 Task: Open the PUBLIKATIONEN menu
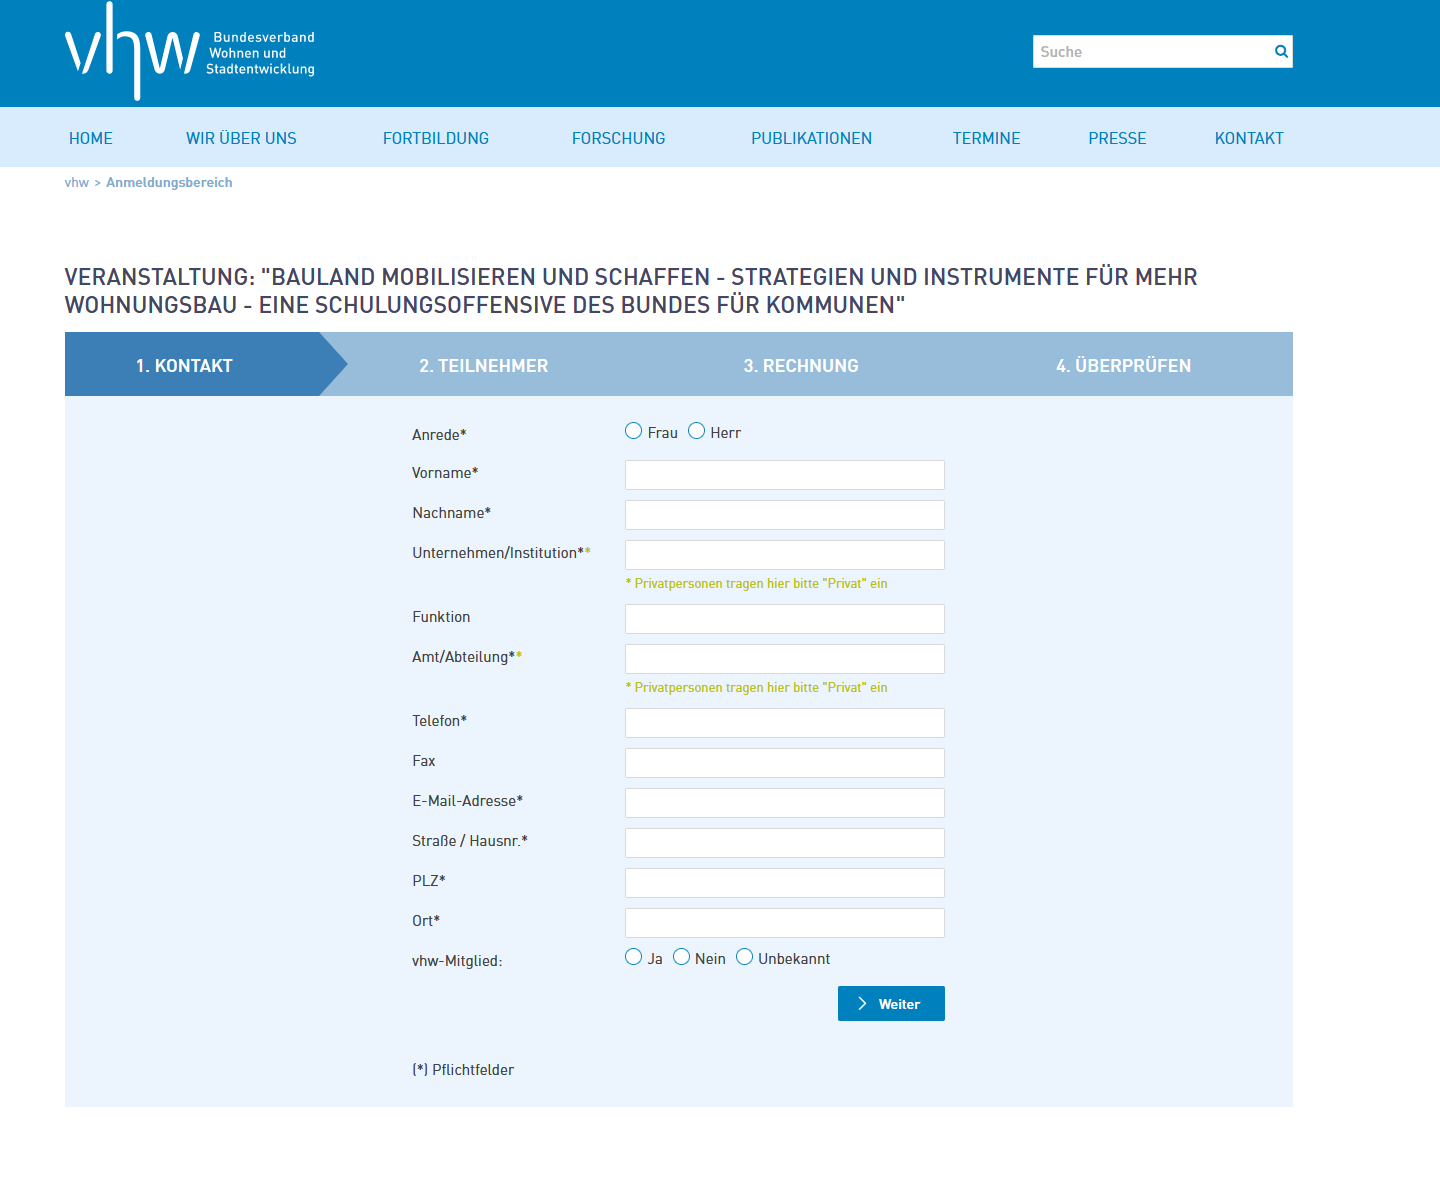point(811,138)
